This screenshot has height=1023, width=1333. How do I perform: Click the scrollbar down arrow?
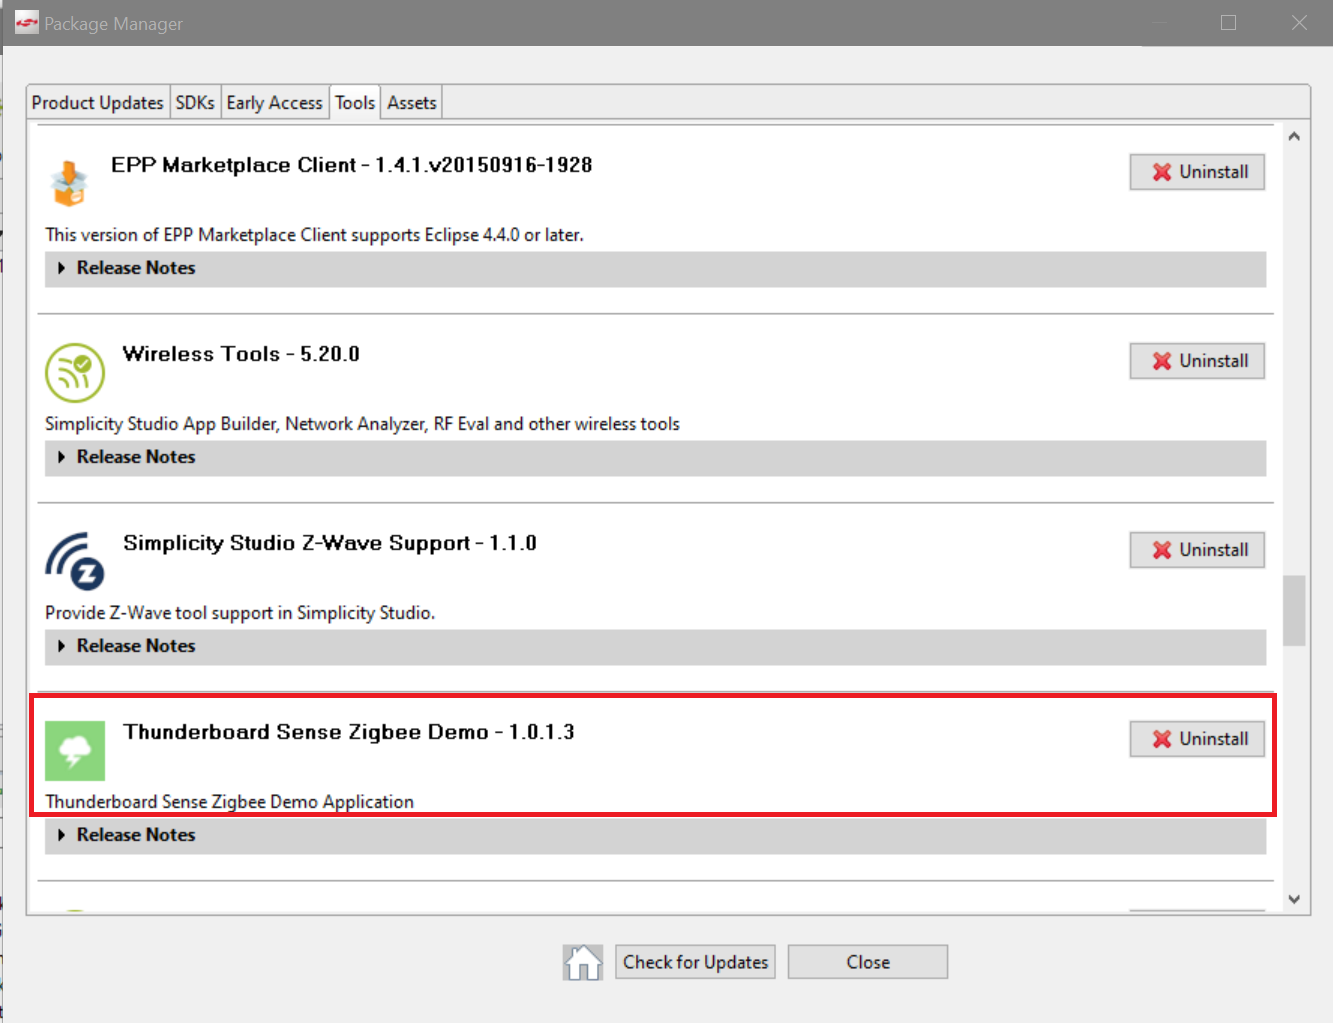click(x=1293, y=898)
